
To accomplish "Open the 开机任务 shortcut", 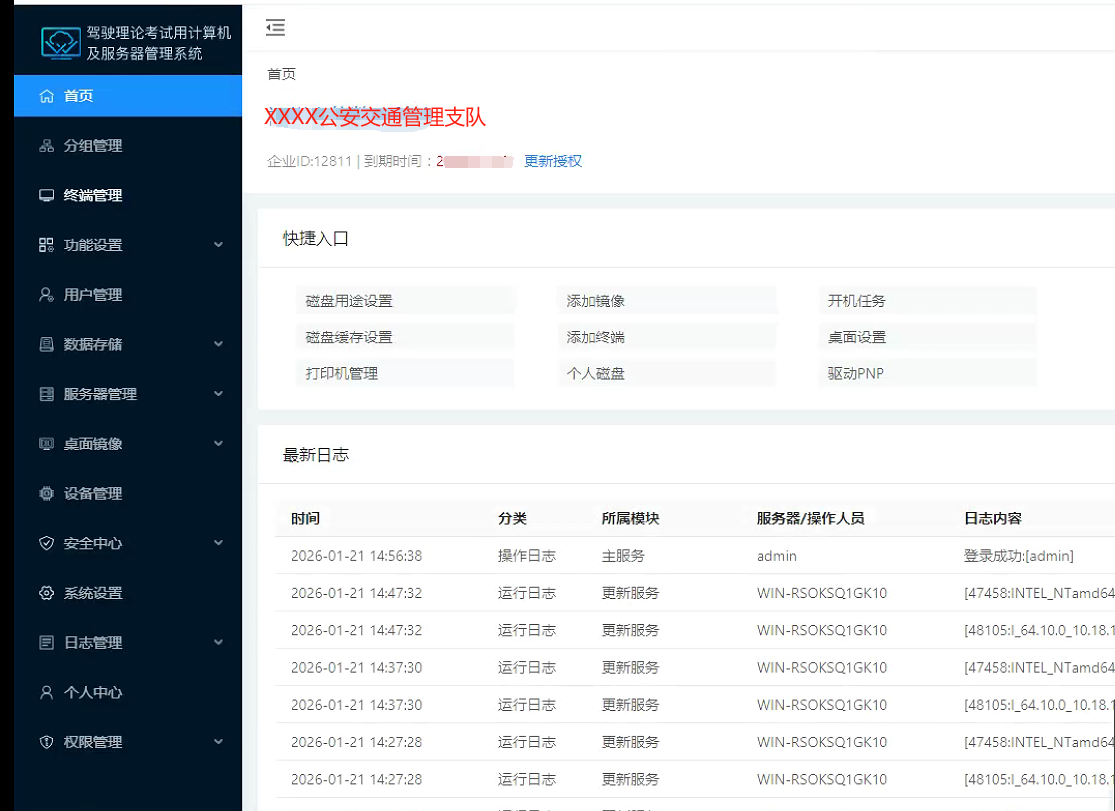I will (x=927, y=301).
